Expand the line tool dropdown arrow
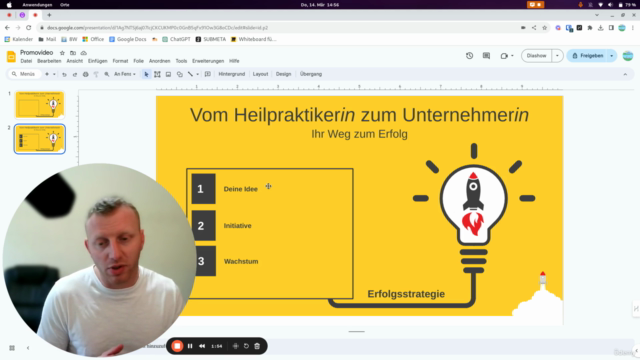 pyautogui.click(x=198, y=74)
